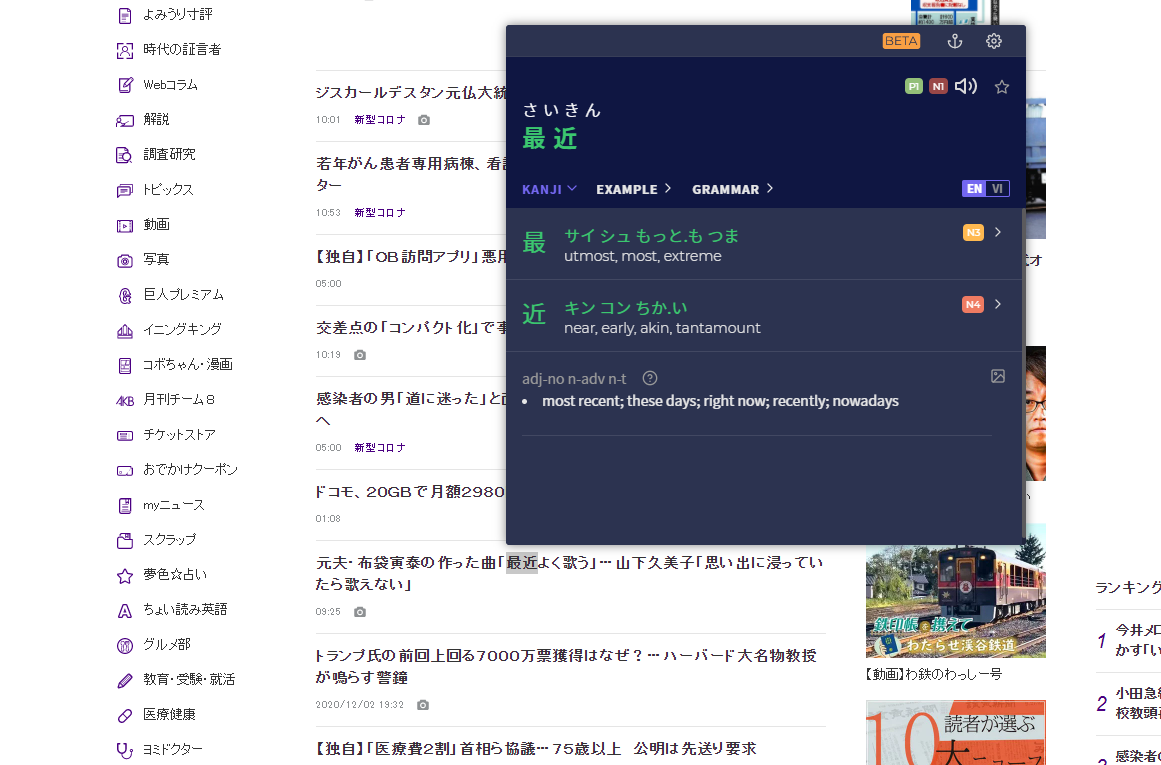The image size is (1161, 765).
Task: Open the 医療健康 sidebar link
Action: (x=170, y=715)
